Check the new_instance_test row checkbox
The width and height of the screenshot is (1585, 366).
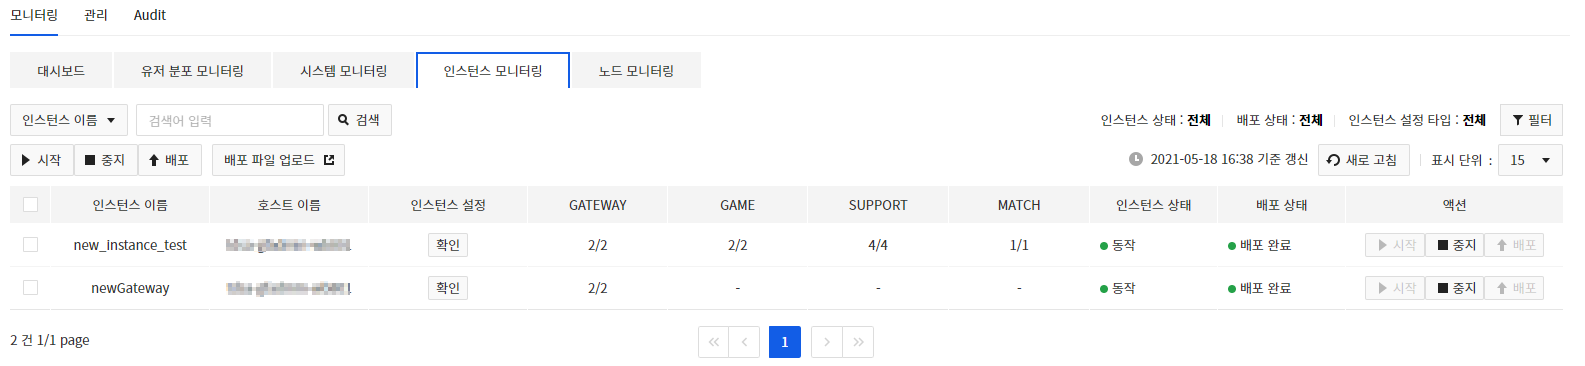coord(30,245)
